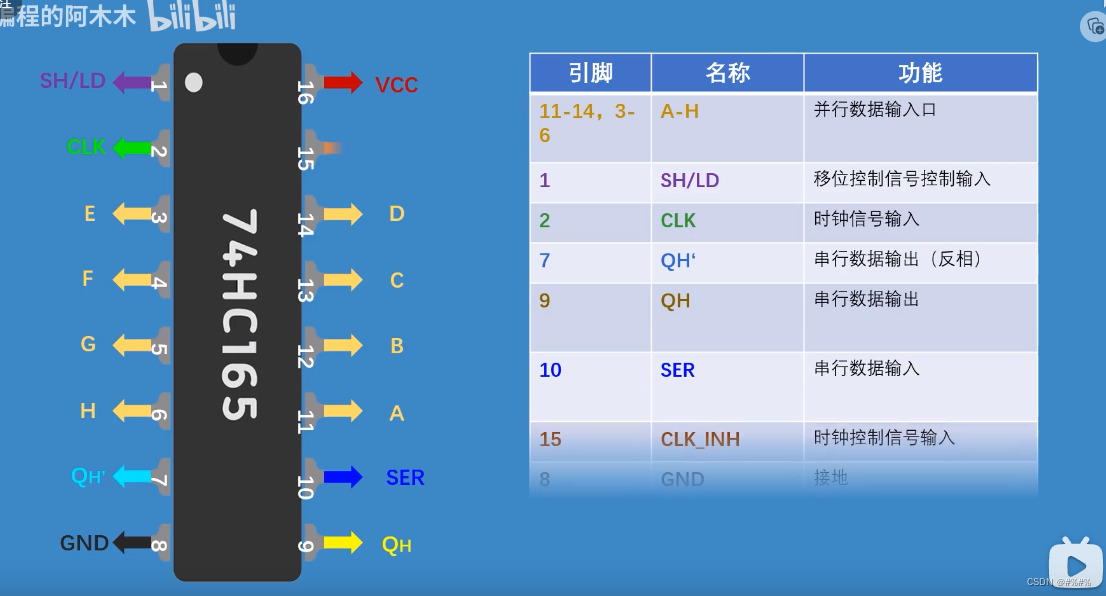
Task: Click the uploader name text at top-left
Action: [x=68, y=15]
